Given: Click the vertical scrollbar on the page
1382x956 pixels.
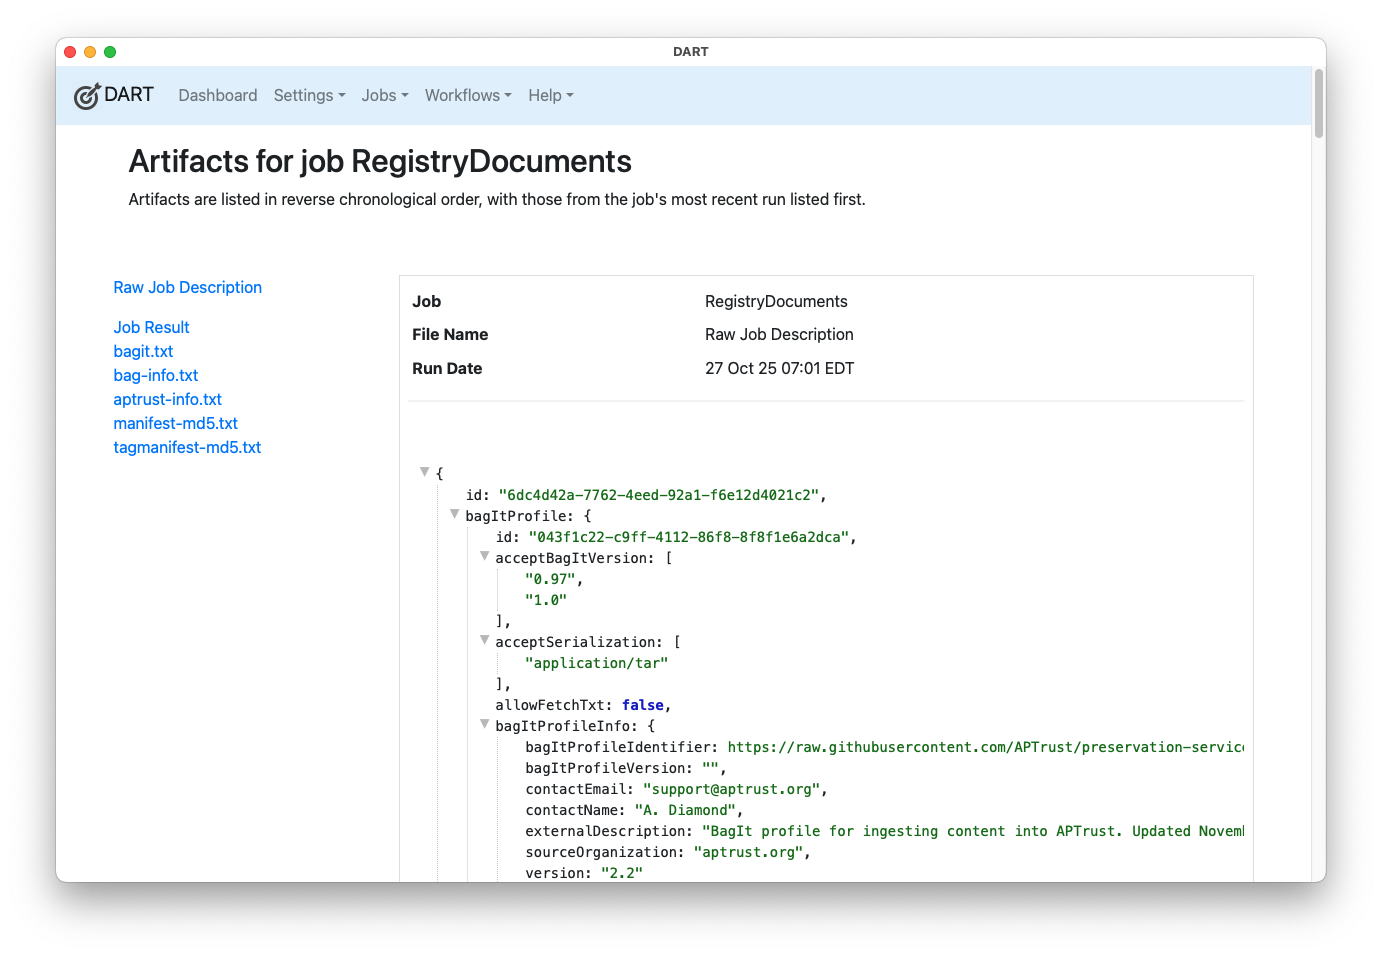Looking at the screenshot, I should (x=1319, y=104).
